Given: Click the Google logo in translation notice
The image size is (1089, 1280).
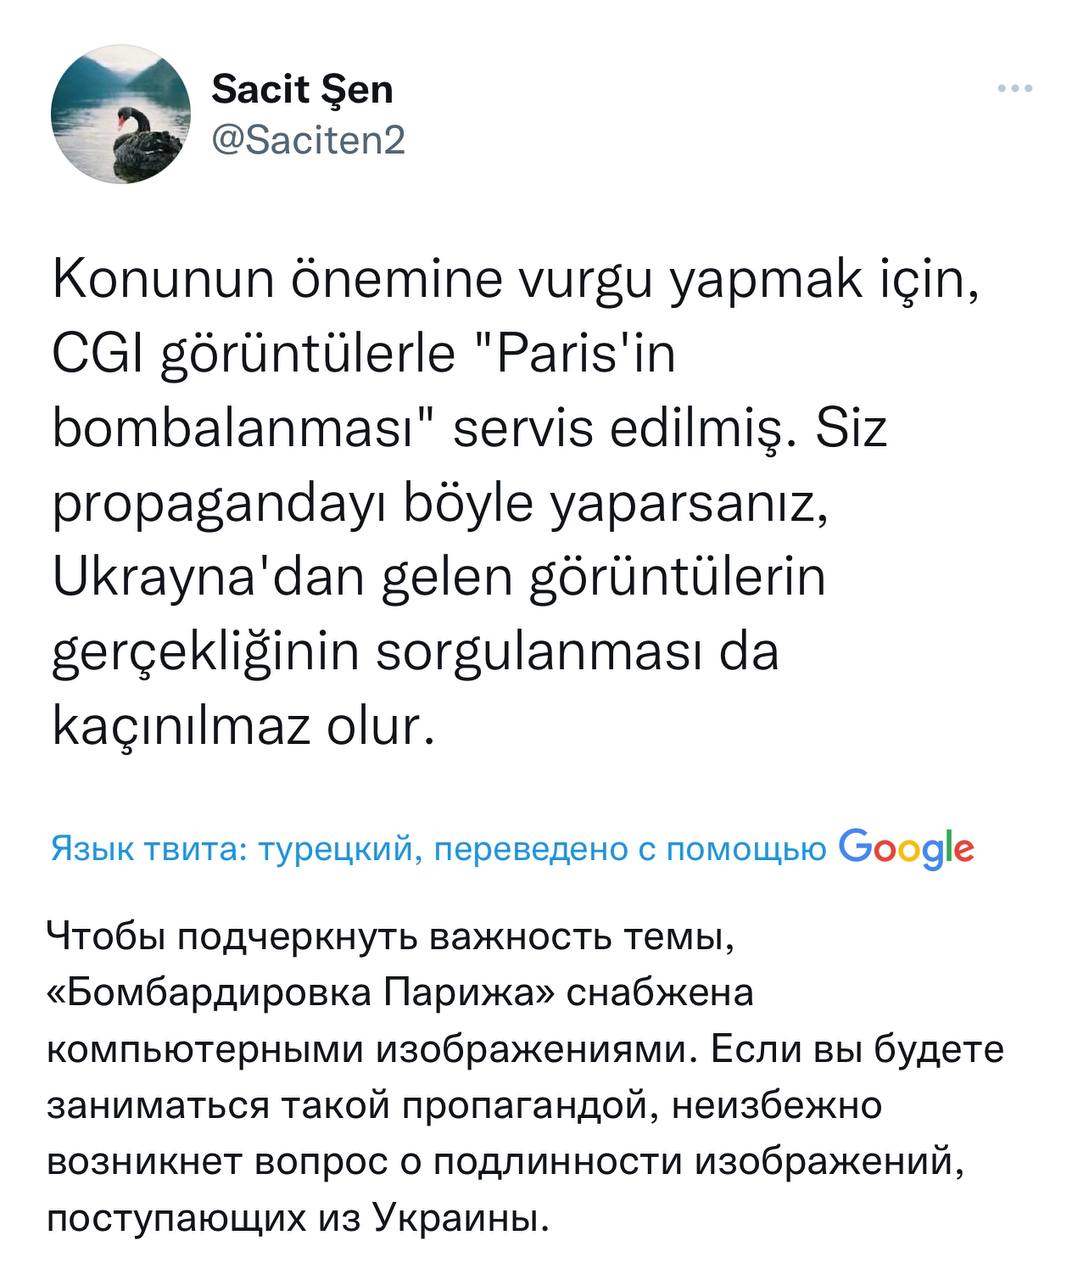Looking at the screenshot, I should pyautogui.click(x=906, y=849).
